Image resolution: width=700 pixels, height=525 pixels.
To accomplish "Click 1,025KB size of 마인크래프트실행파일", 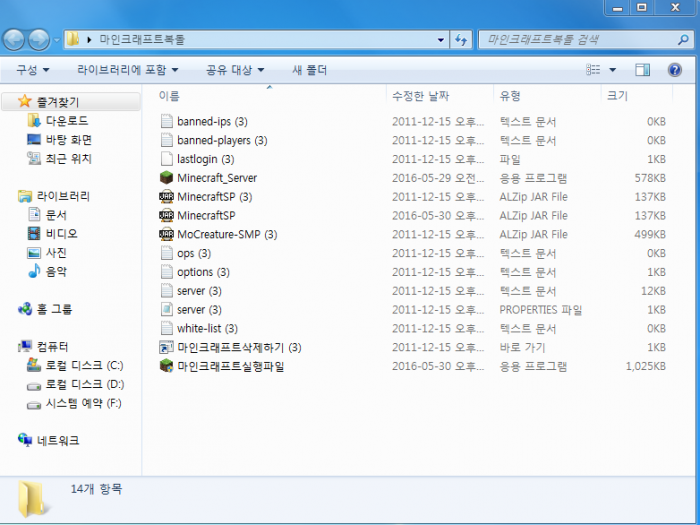I will pyautogui.click(x=646, y=366).
